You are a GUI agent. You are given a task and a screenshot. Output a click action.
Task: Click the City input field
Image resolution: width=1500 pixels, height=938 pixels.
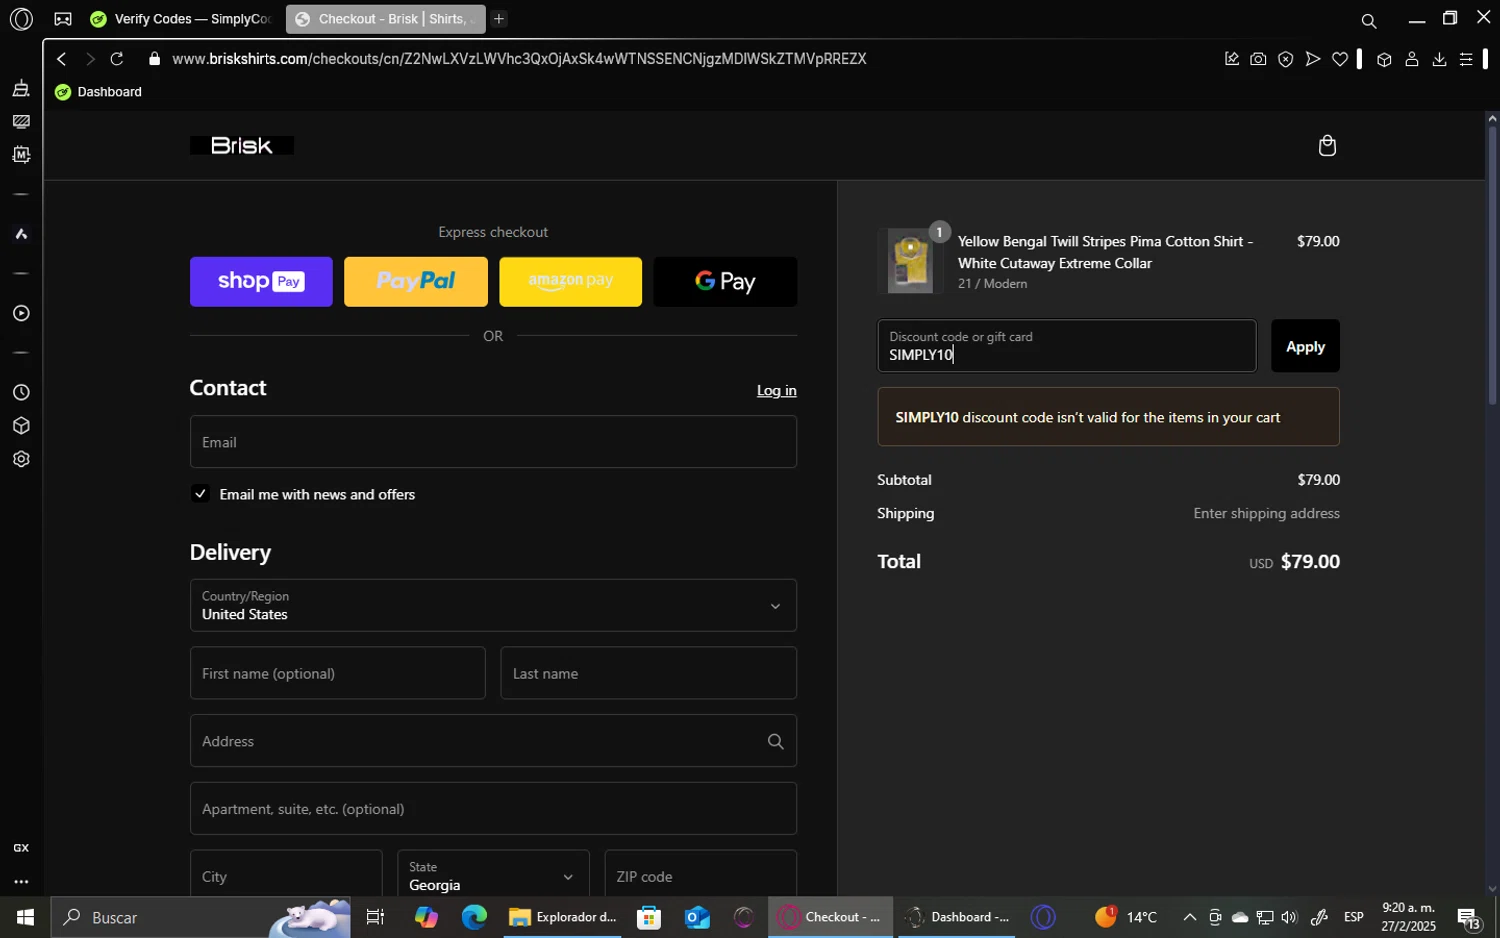pos(286,875)
